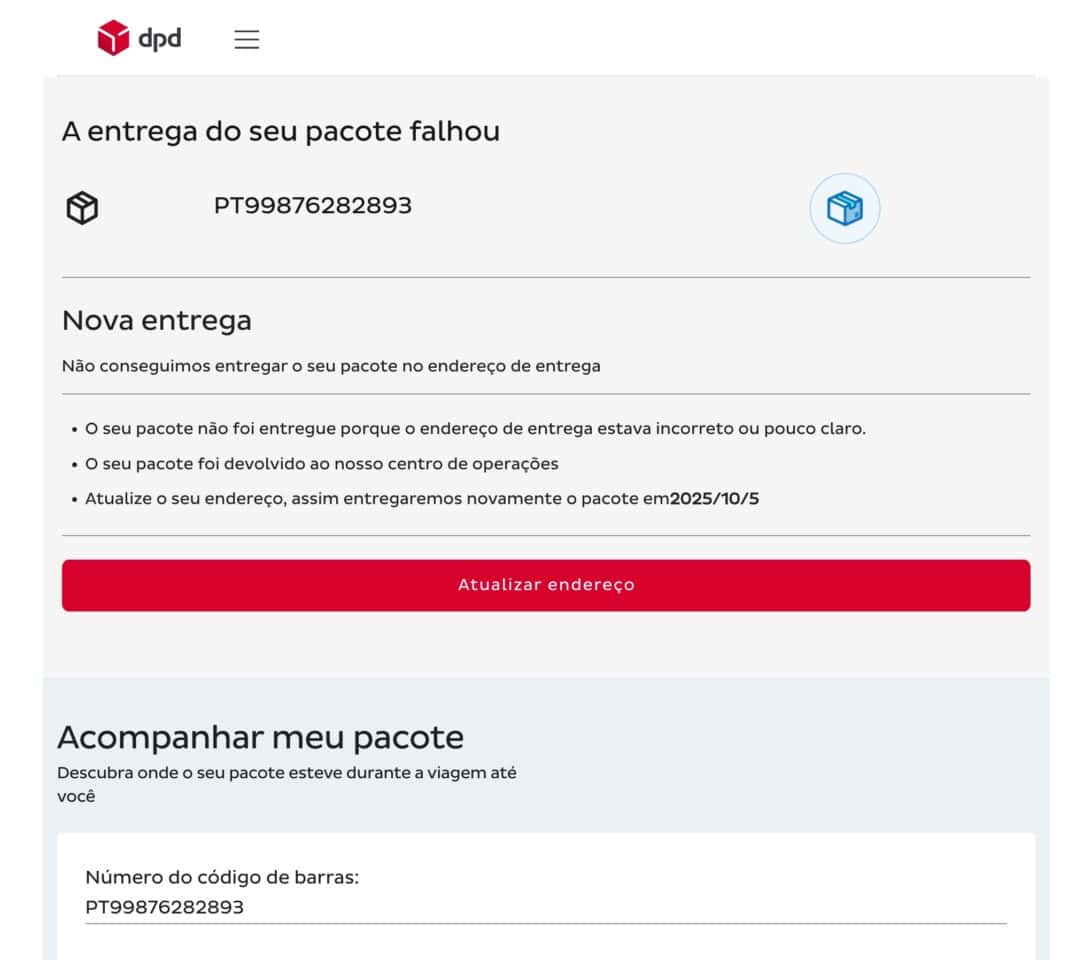
Task: Open the site menu from the top bar
Action: click(246, 38)
